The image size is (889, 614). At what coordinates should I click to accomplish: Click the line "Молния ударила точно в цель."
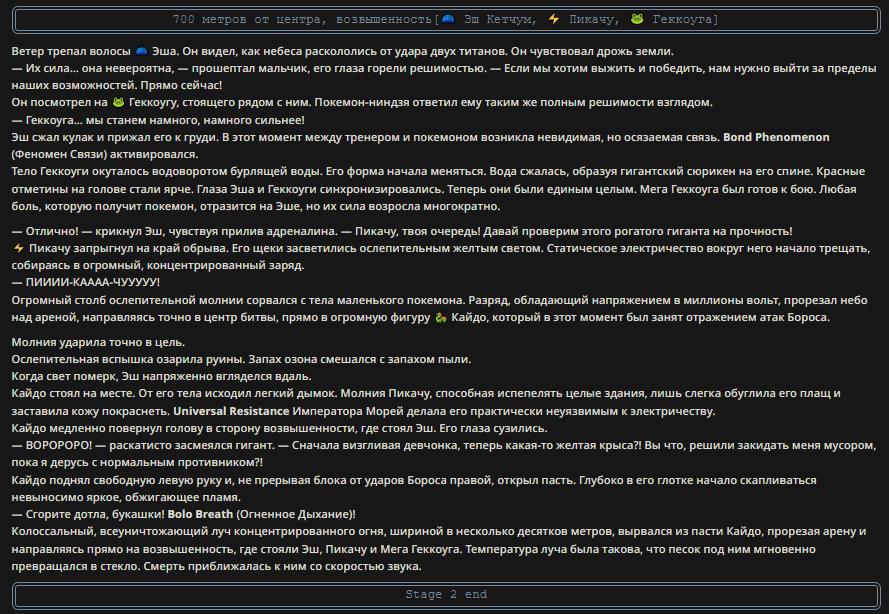98,342
